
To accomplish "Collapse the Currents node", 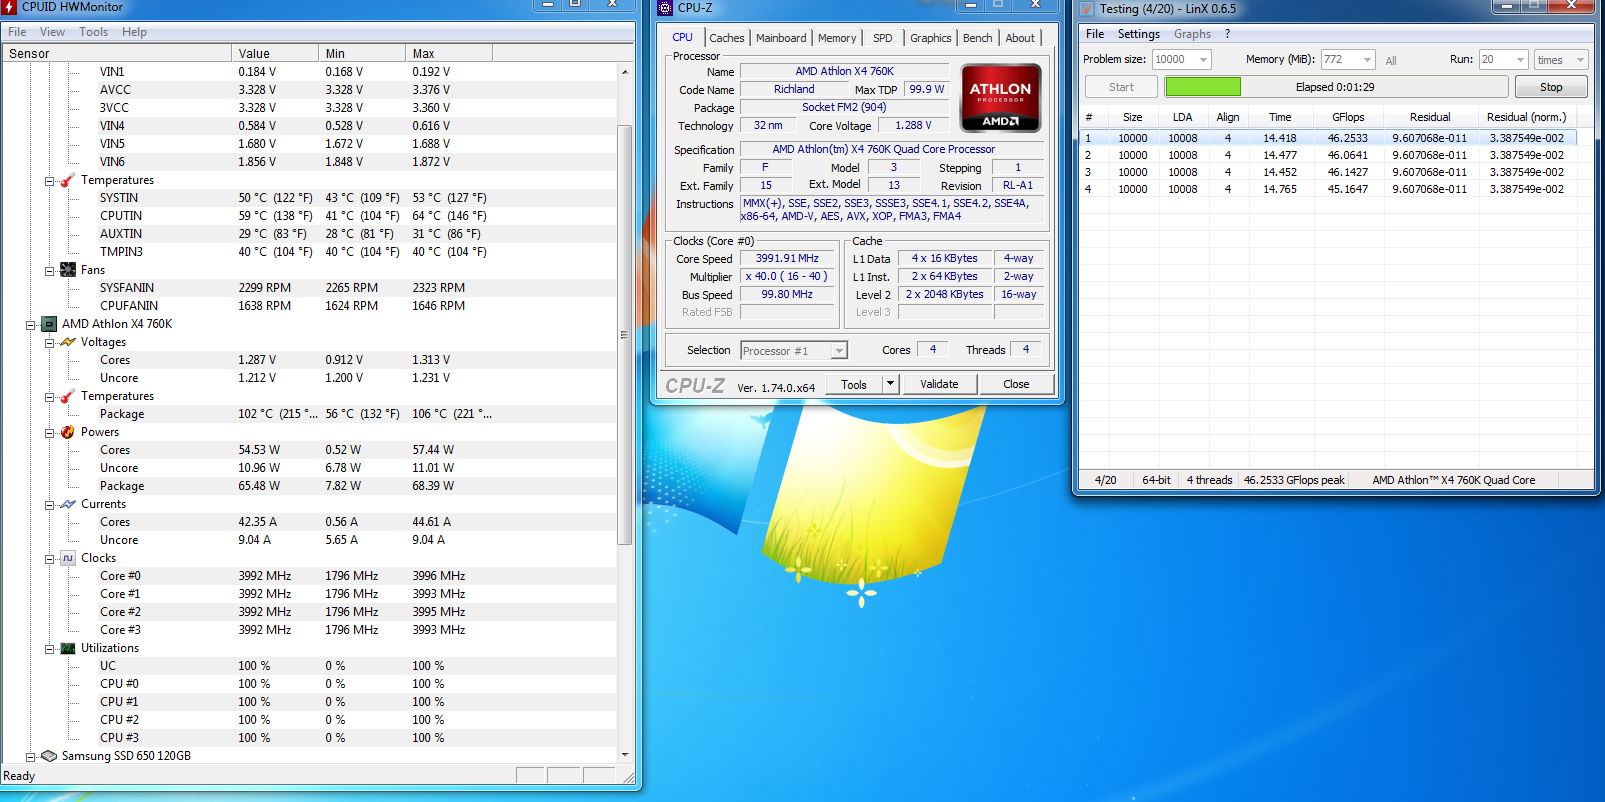I will pyautogui.click(x=49, y=505).
